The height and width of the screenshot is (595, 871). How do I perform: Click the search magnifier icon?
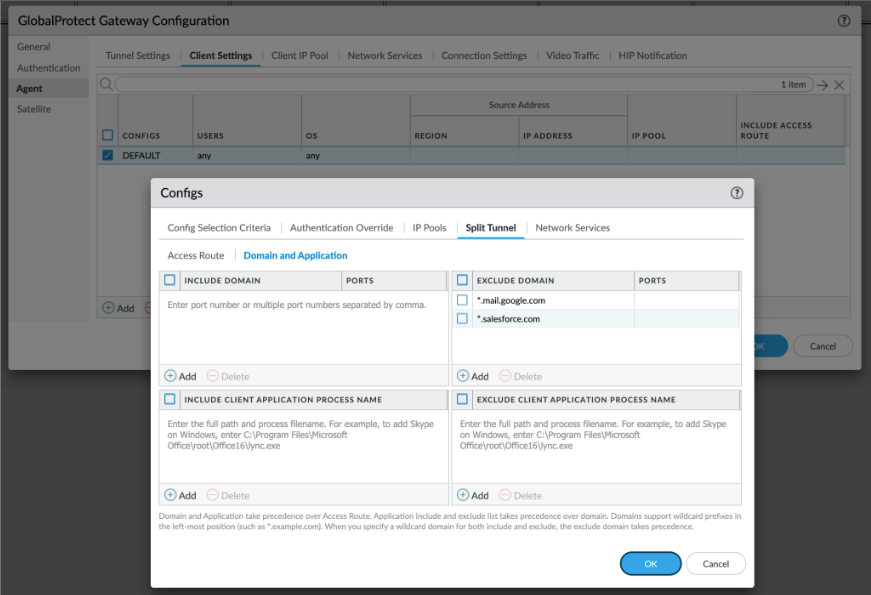click(x=106, y=84)
